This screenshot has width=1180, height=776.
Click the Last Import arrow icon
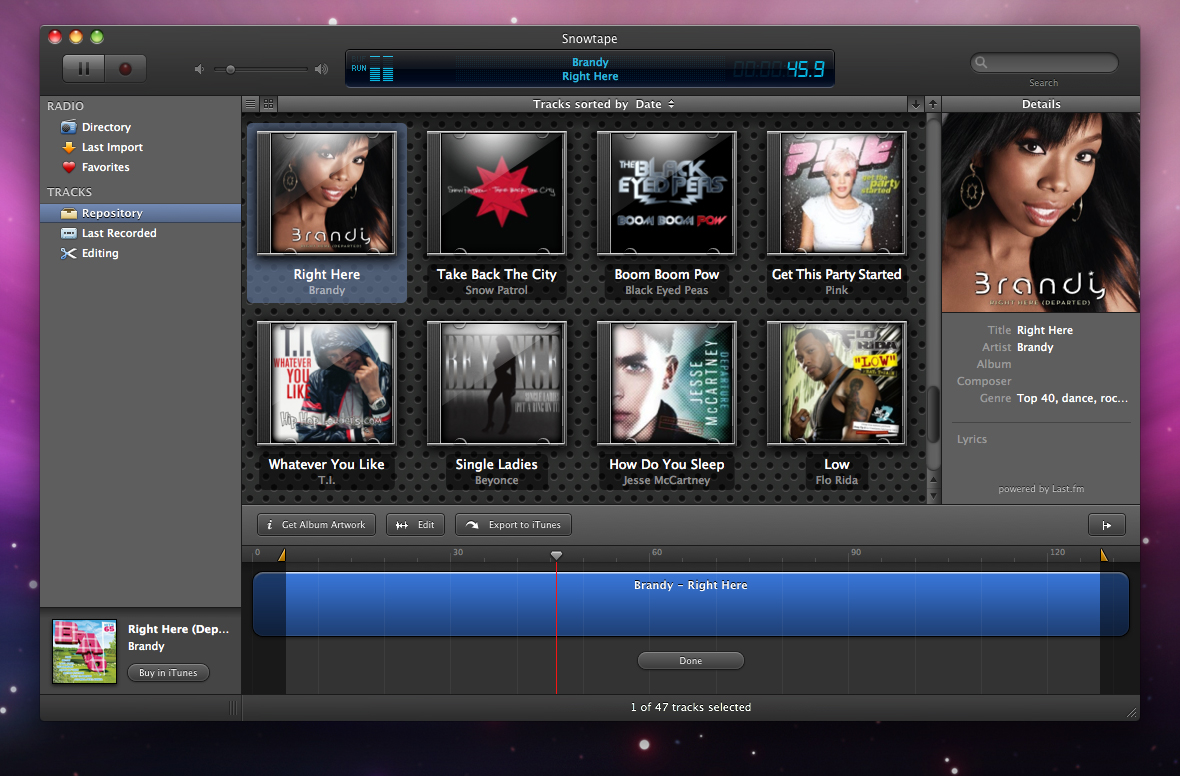pos(68,148)
